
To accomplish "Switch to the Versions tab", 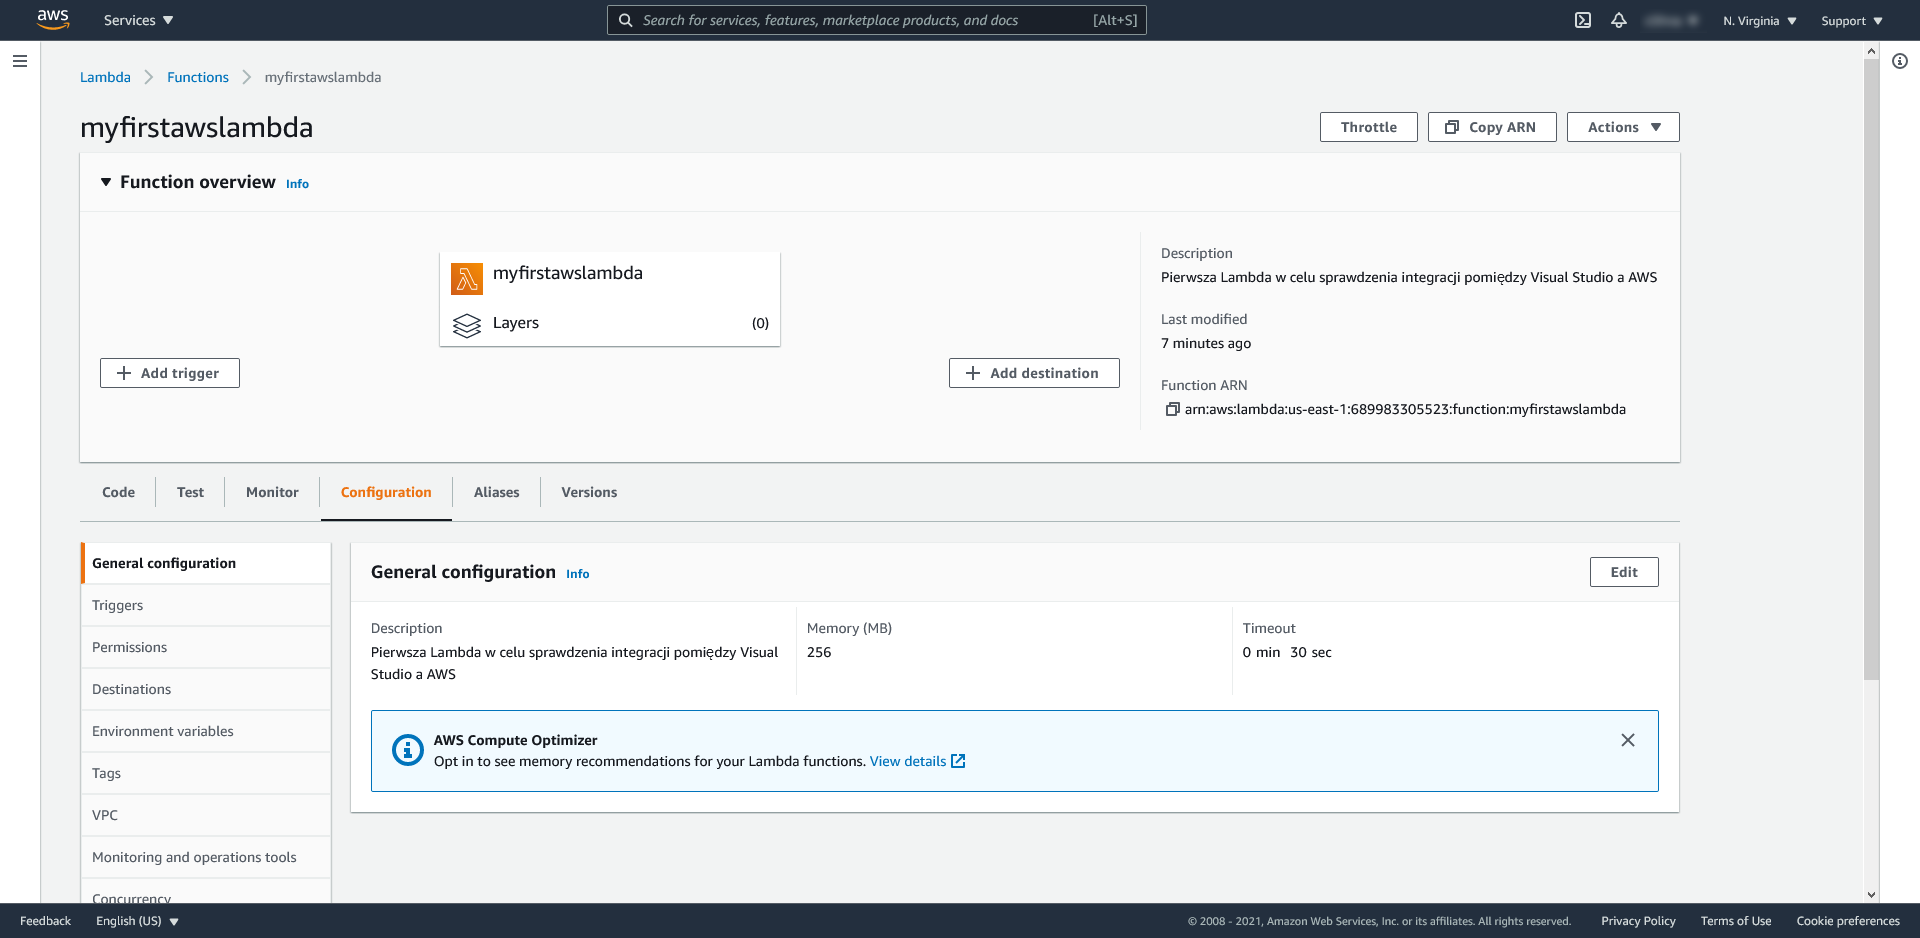I will (589, 492).
